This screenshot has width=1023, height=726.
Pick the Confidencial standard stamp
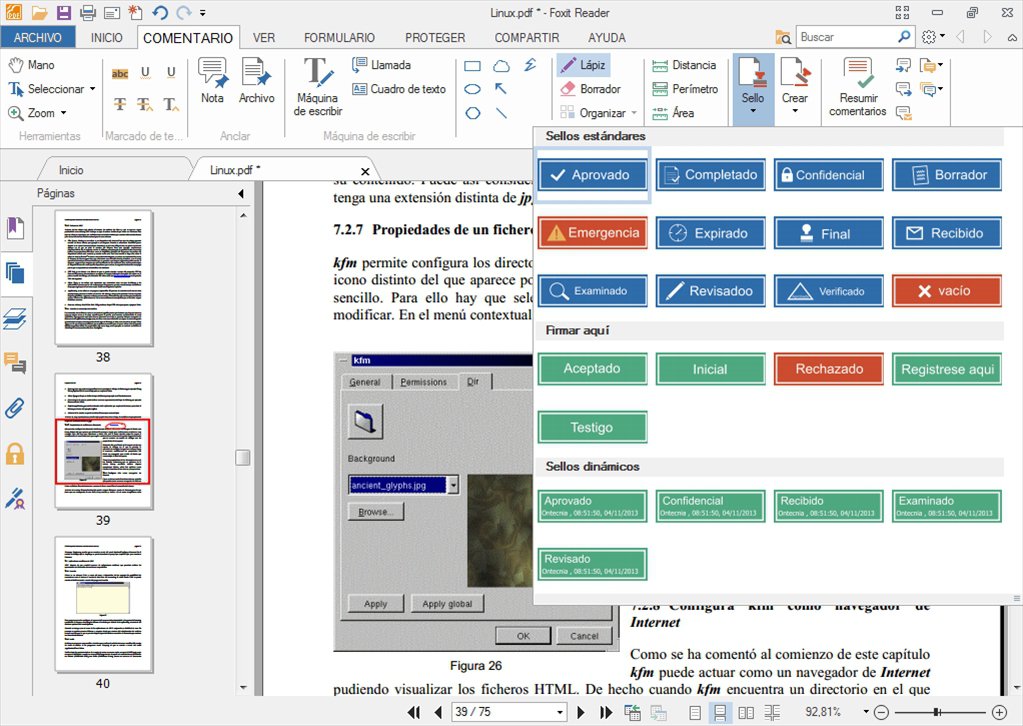[x=829, y=175]
